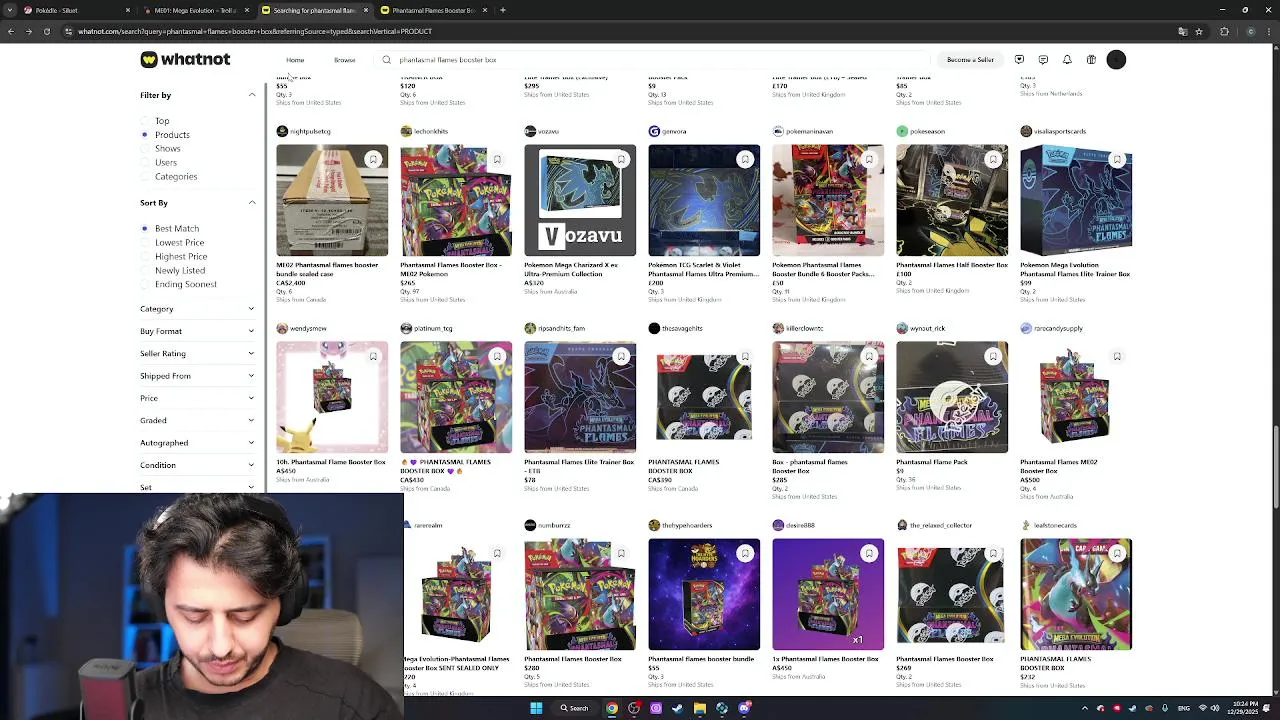Open the desire888 1x Booster Box thumbnail
The image size is (1280, 720).
[x=828, y=594]
